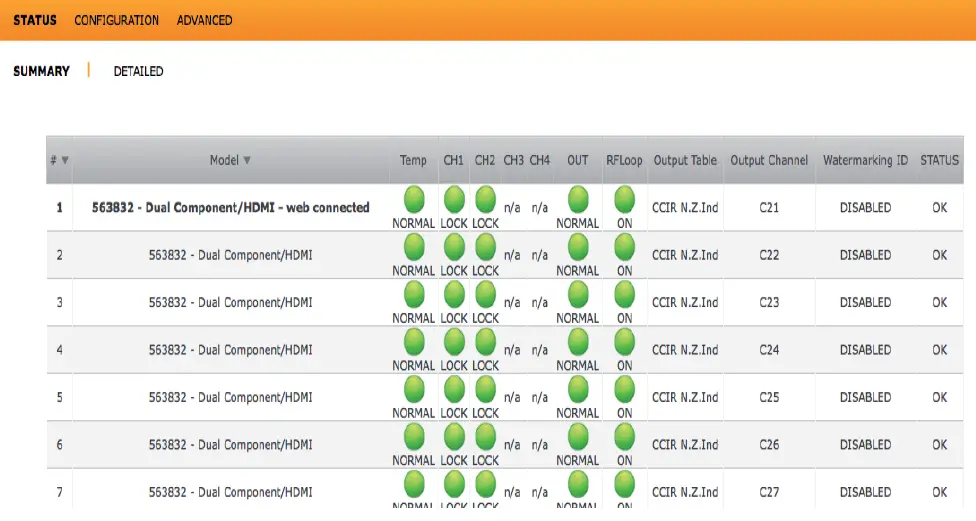Screen dimensions: 976x521
Task: Sort table by Model column arrow
Action: 246,160
